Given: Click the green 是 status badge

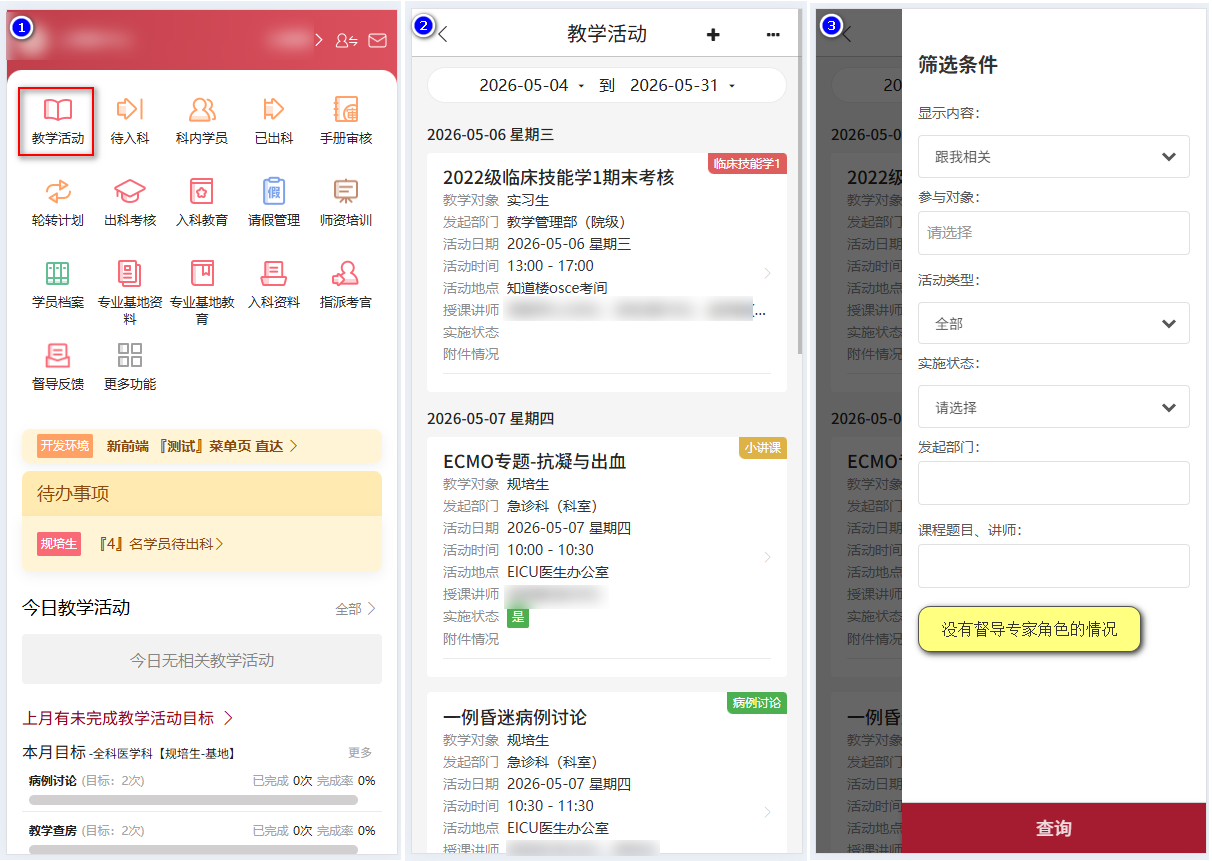Looking at the screenshot, I should 518,617.
